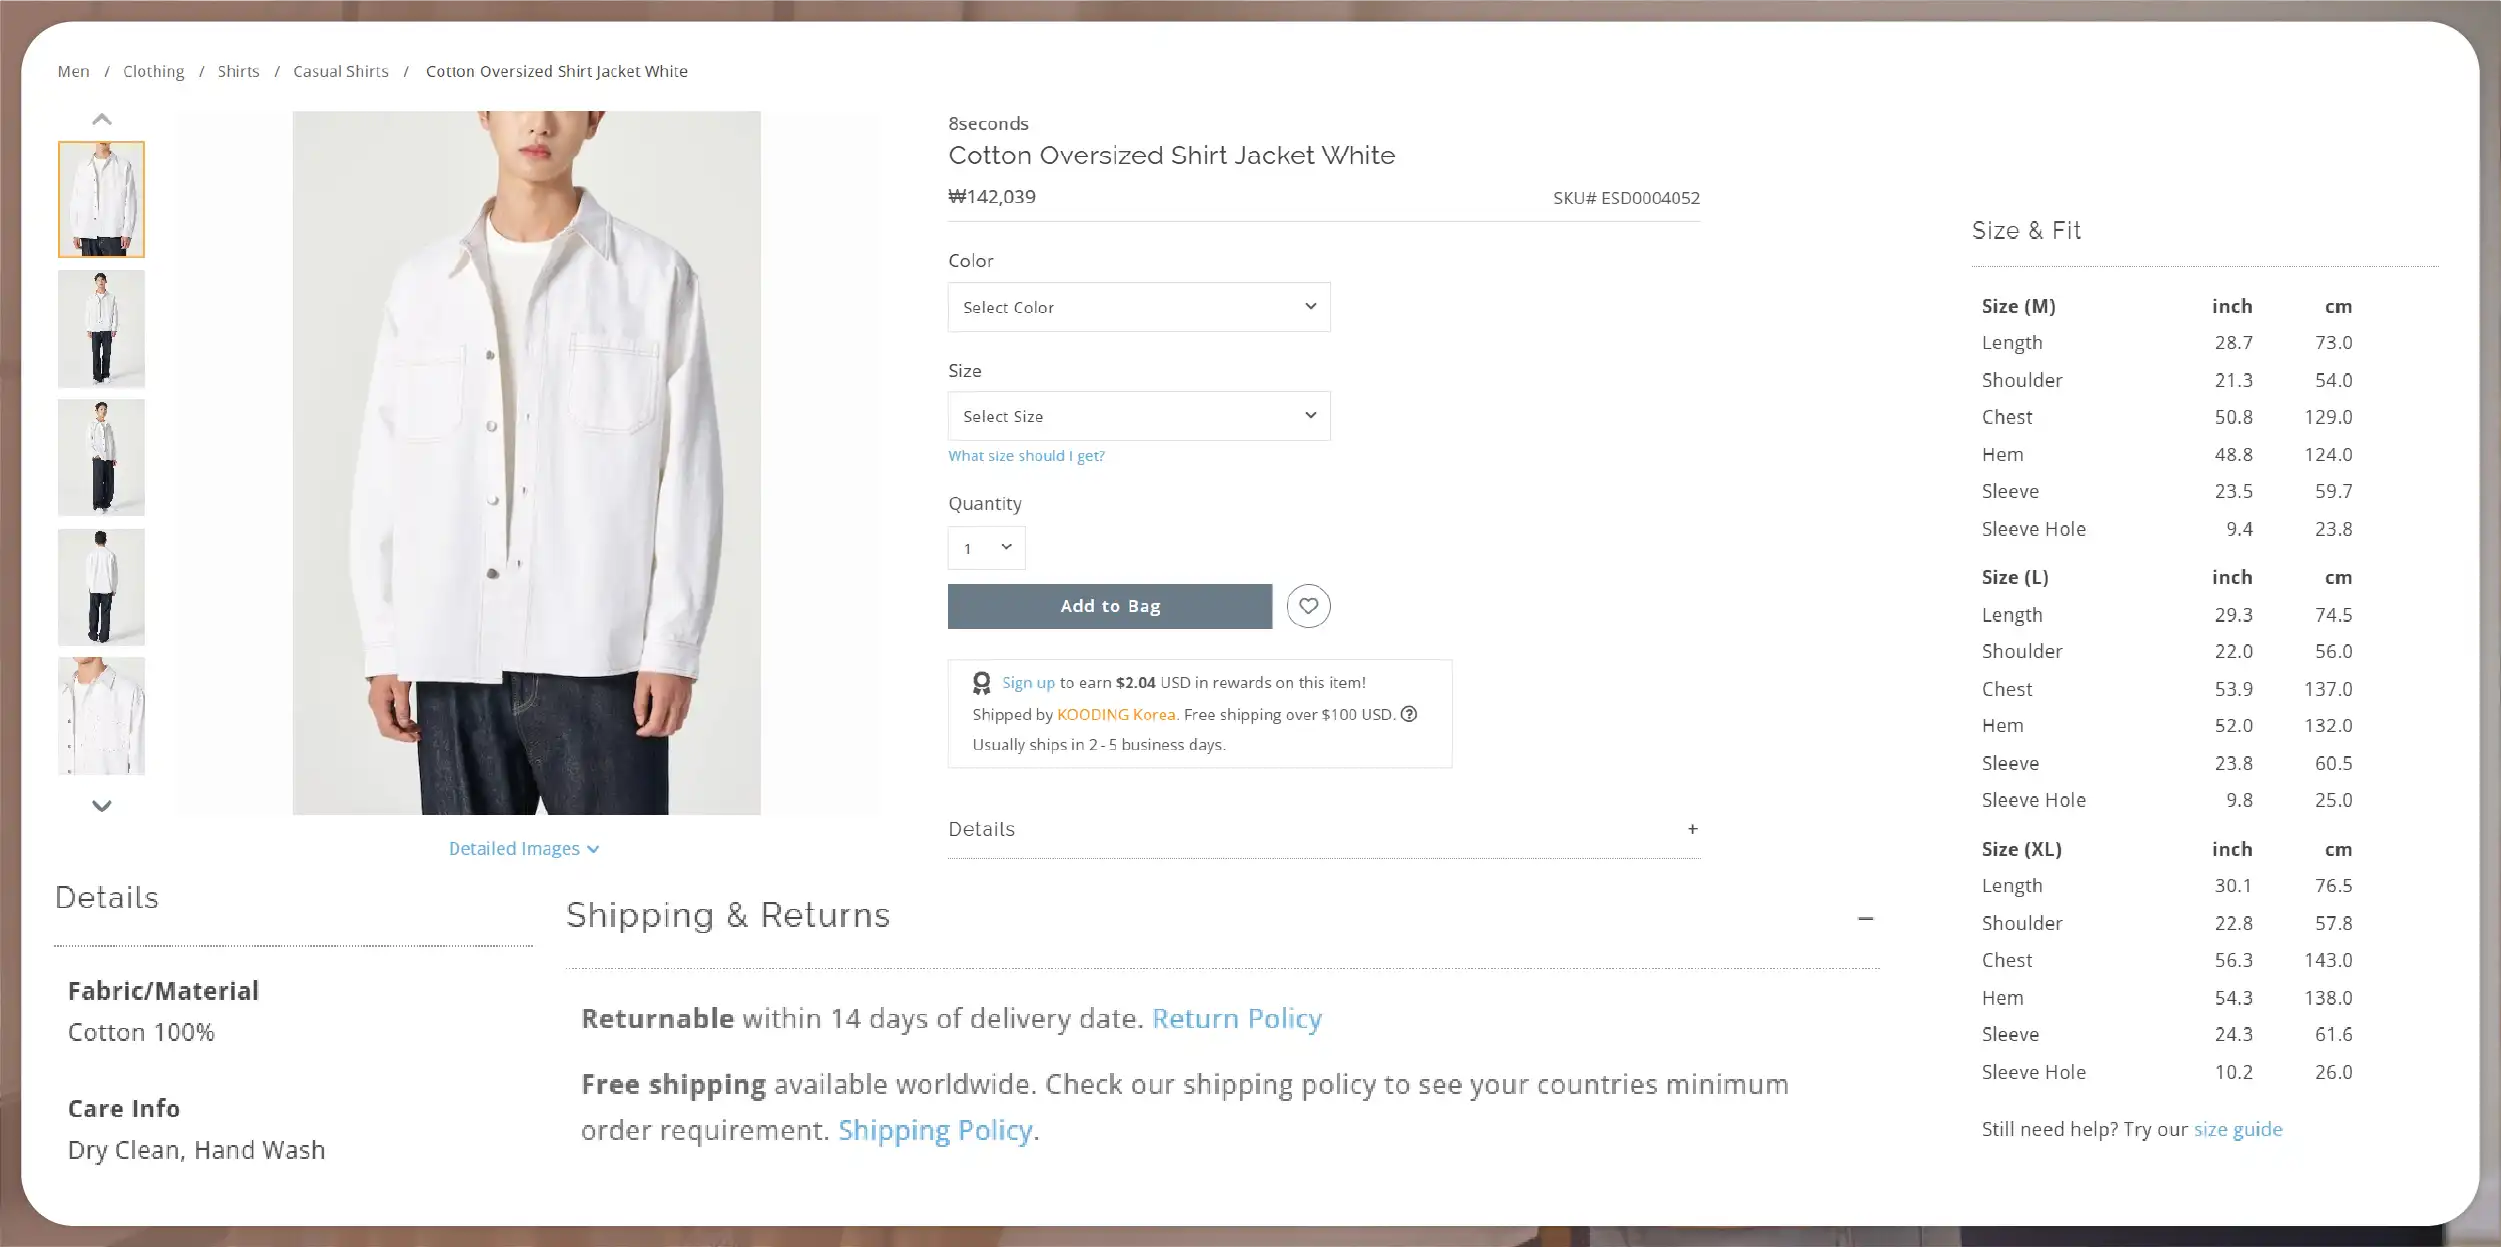View the back-view product thumbnail
Image resolution: width=2501 pixels, height=1248 pixels.
tap(101, 587)
